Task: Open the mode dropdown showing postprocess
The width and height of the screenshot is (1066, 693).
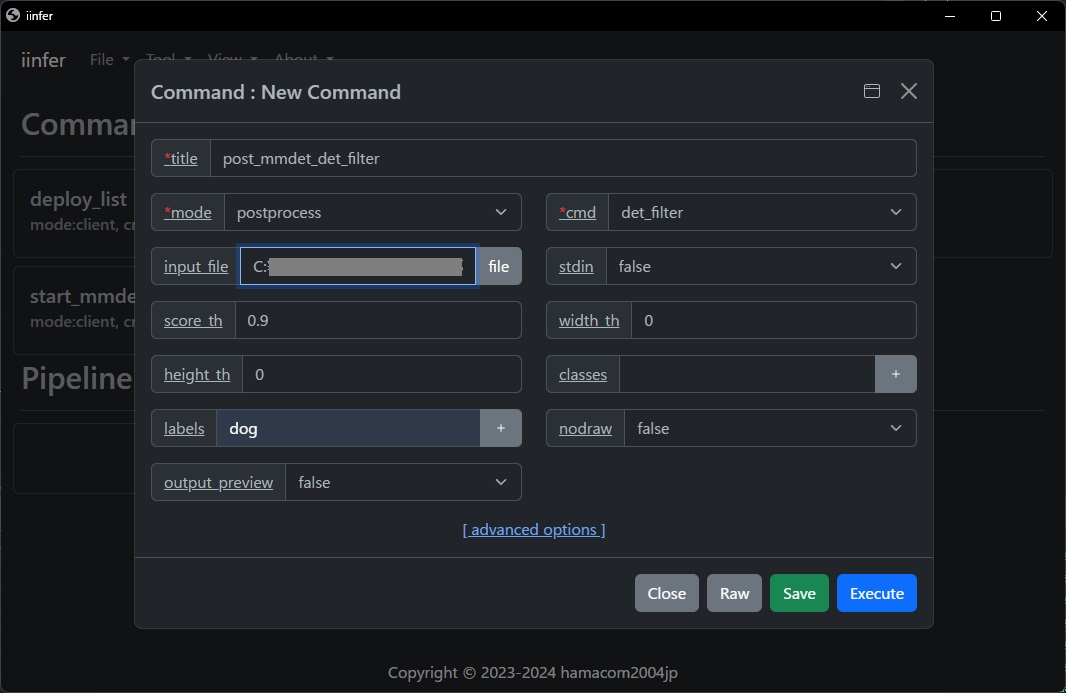Action: click(372, 212)
